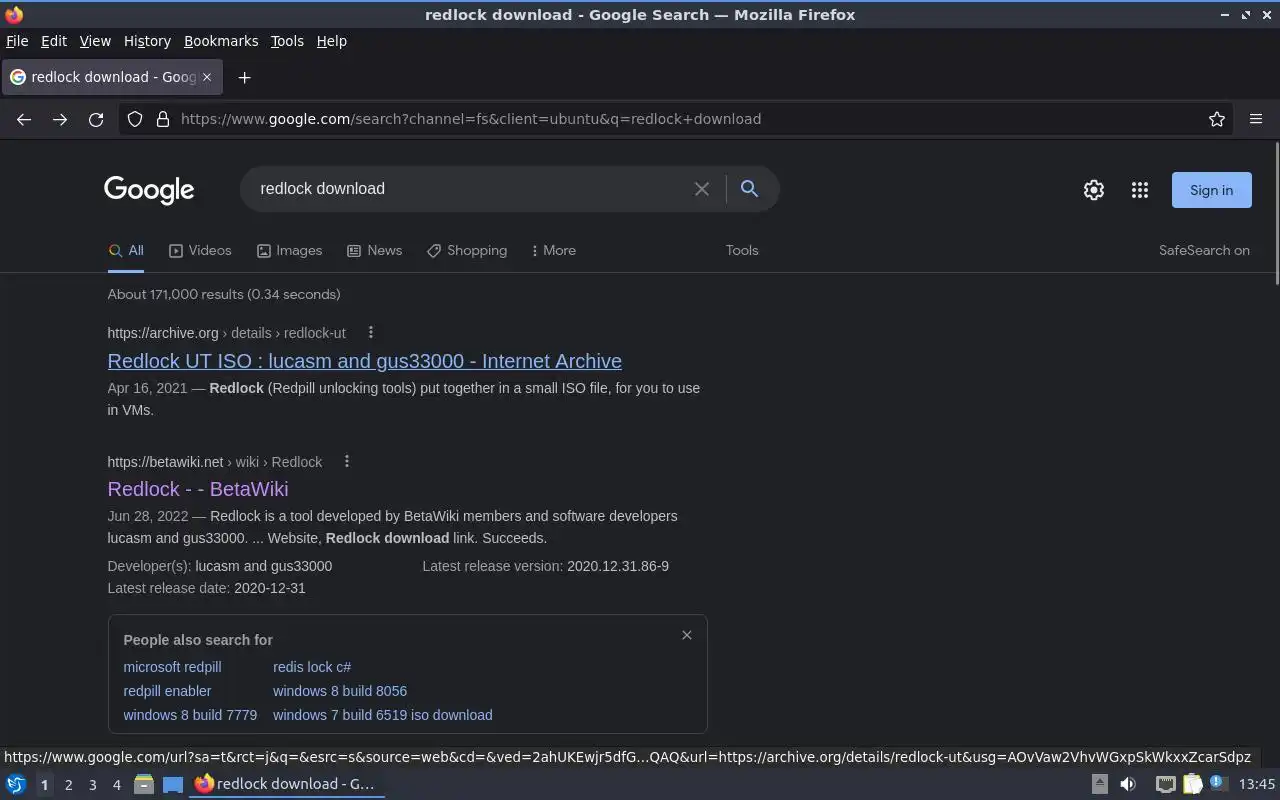Screen dimensions: 1280x800
Task: Open the Redlock BetaWiki result link
Action: click(x=198, y=489)
